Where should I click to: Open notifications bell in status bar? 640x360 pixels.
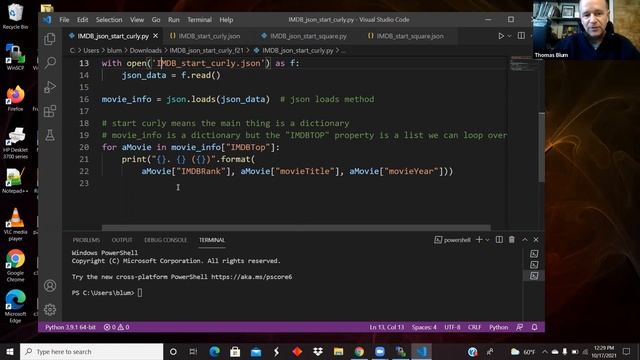534,327
